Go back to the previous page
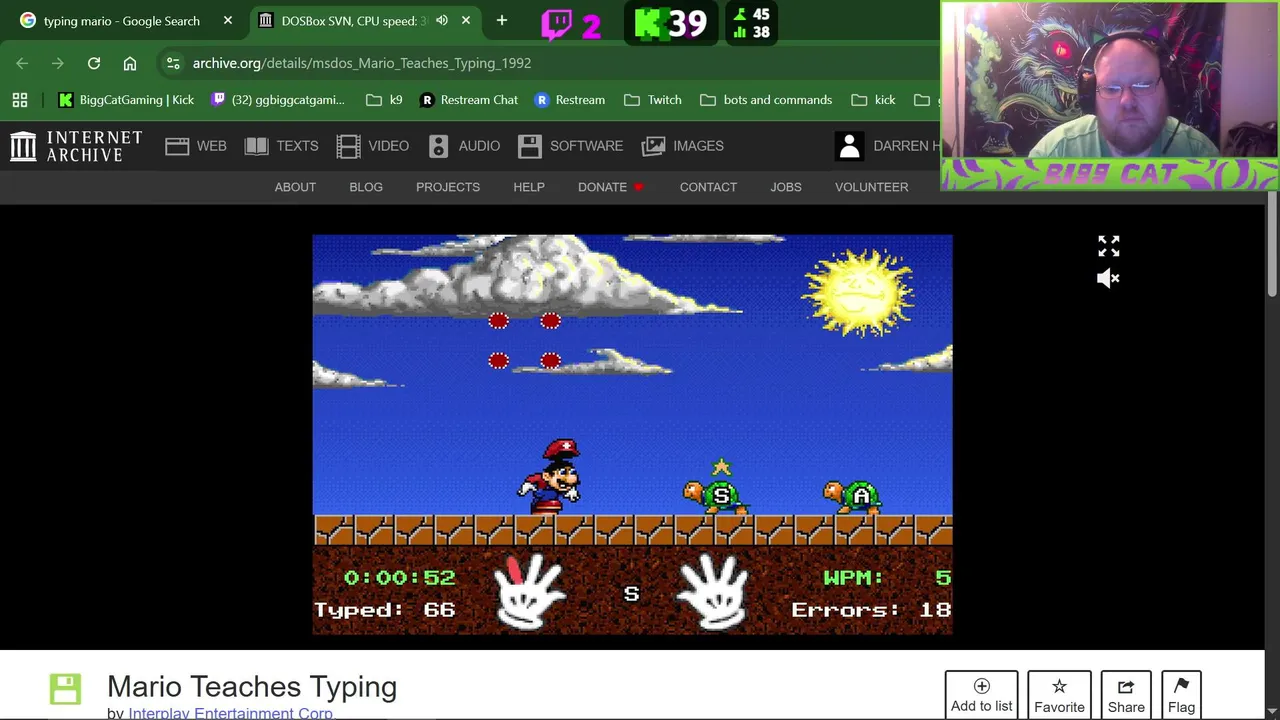This screenshot has height=720, width=1280. click(x=22, y=63)
